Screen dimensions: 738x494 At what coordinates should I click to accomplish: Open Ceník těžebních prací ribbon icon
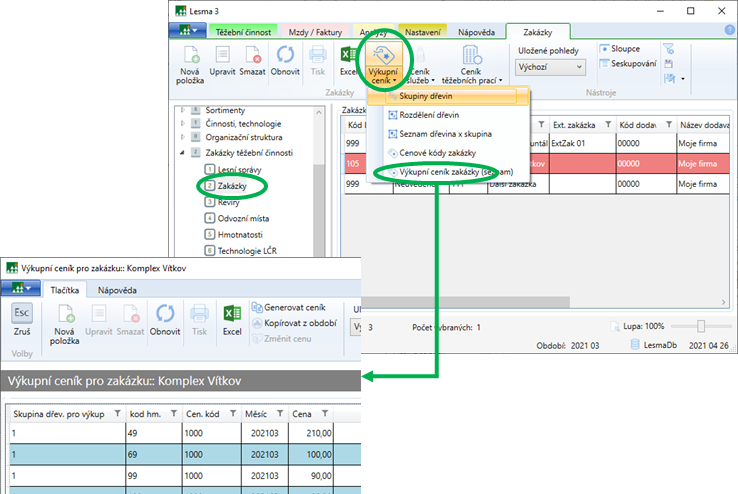pyautogui.click(x=470, y=60)
